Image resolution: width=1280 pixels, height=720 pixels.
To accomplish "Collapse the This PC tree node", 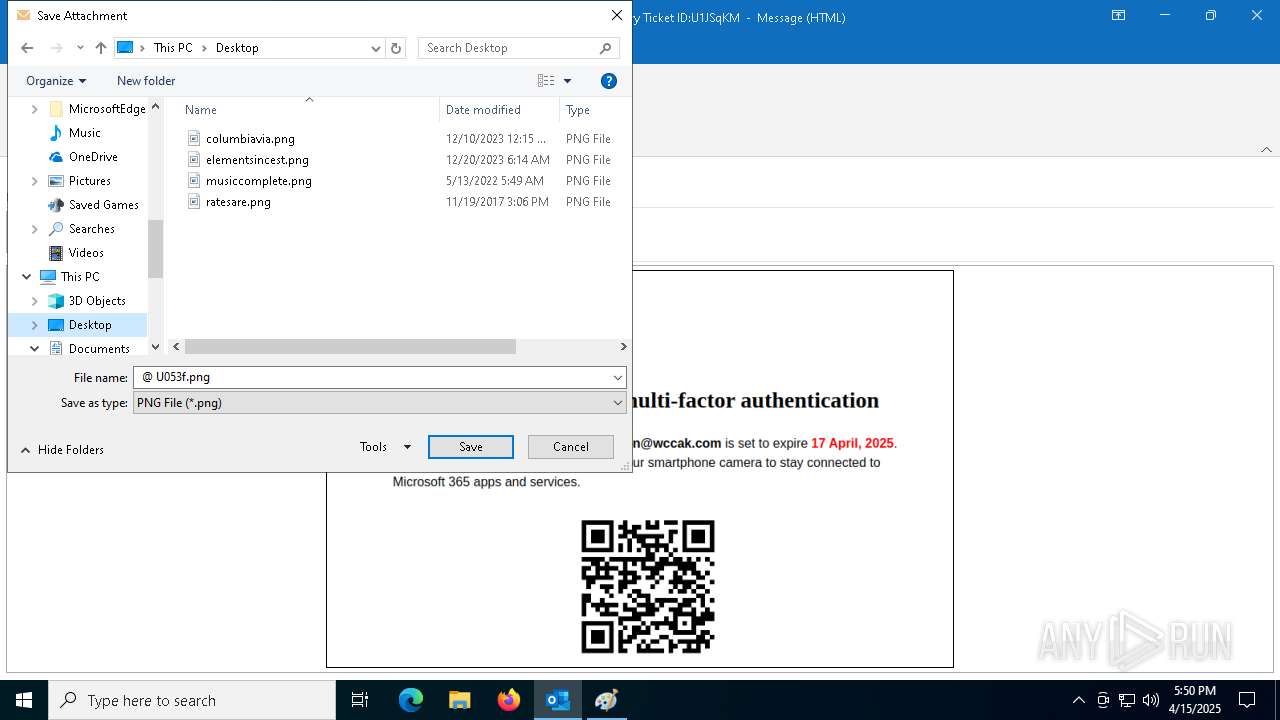I will coord(27,277).
